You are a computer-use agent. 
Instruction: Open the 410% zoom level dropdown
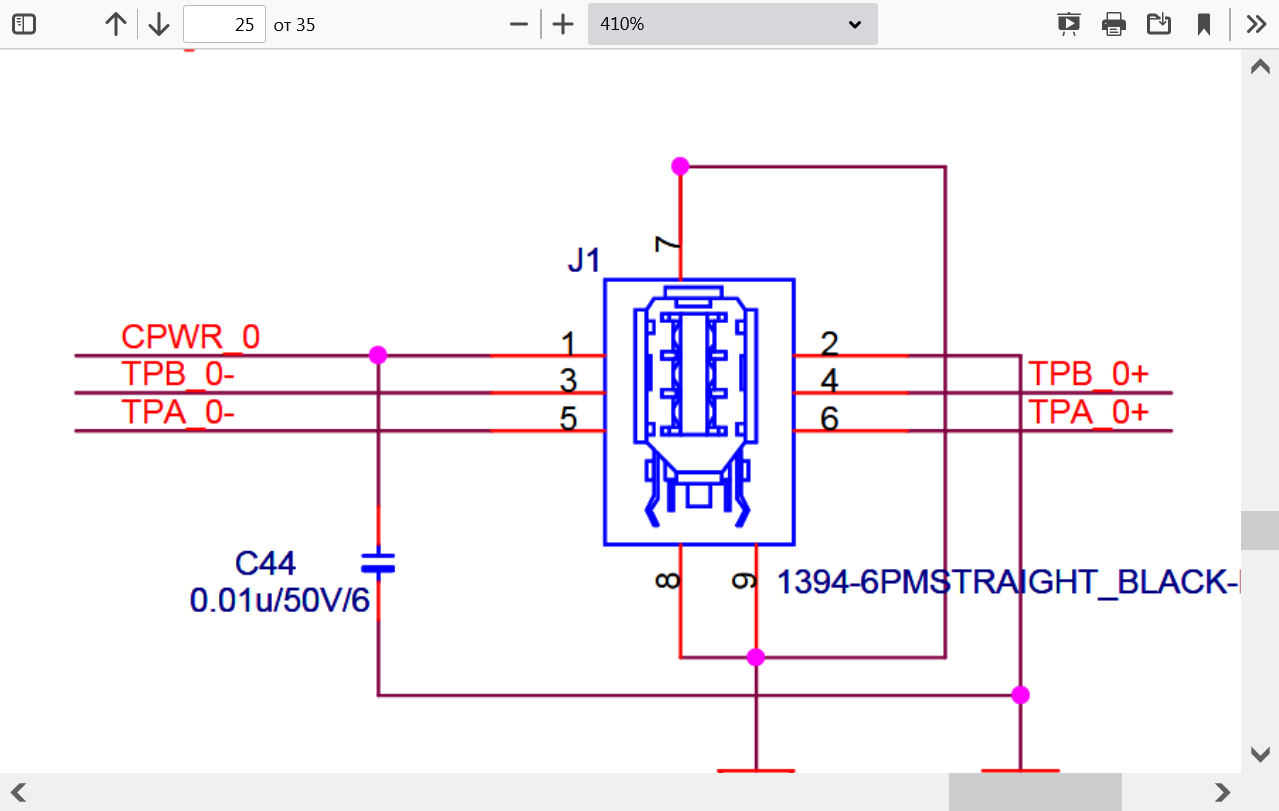click(733, 24)
